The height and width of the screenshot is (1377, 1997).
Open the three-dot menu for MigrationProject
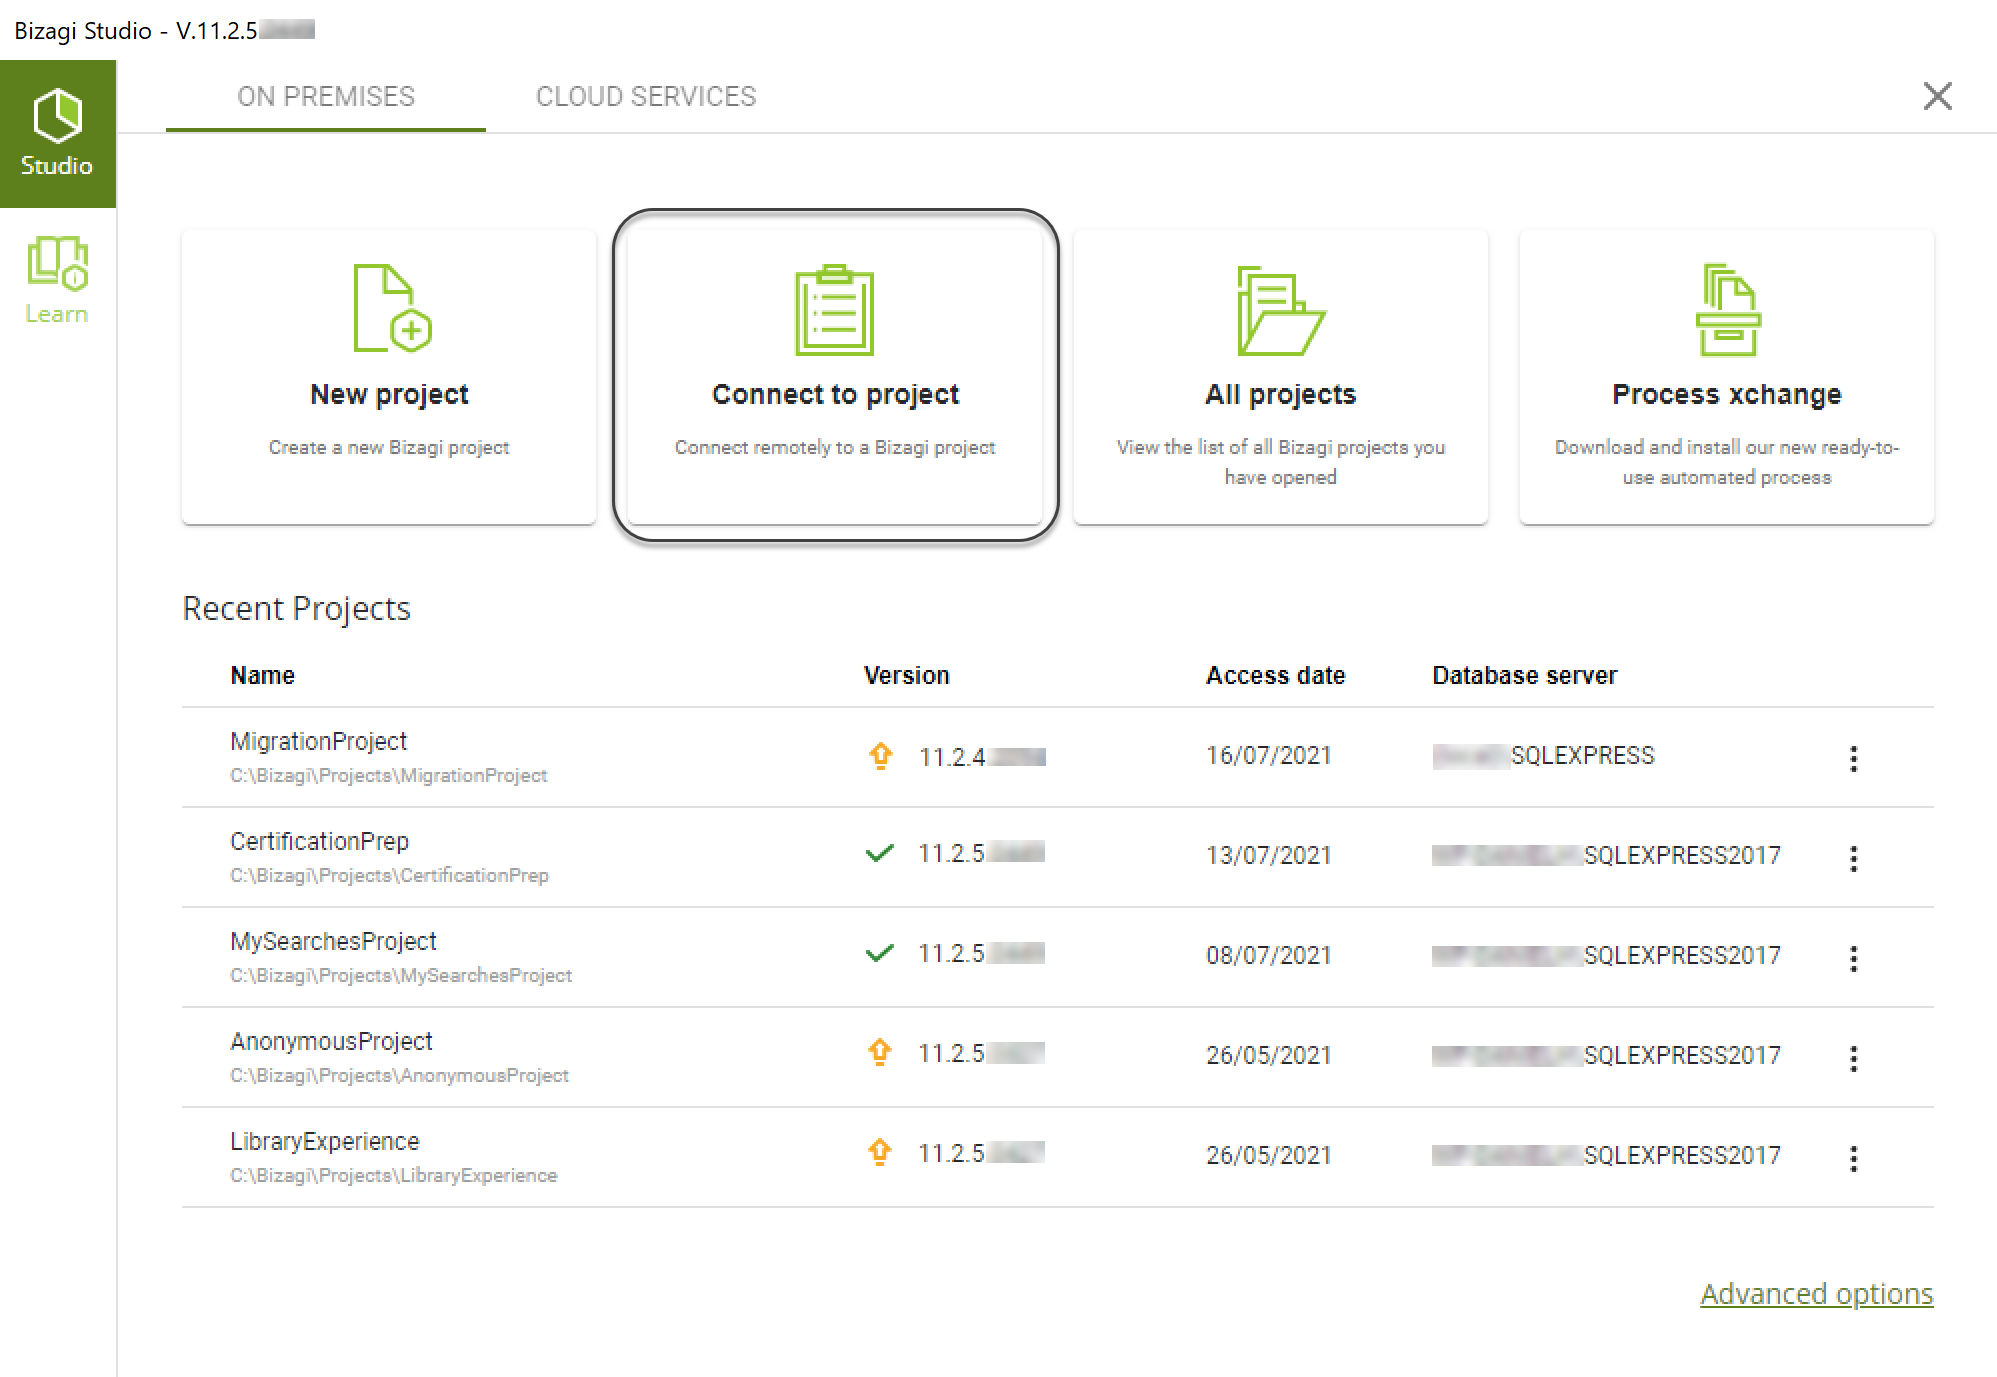pyautogui.click(x=1853, y=758)
